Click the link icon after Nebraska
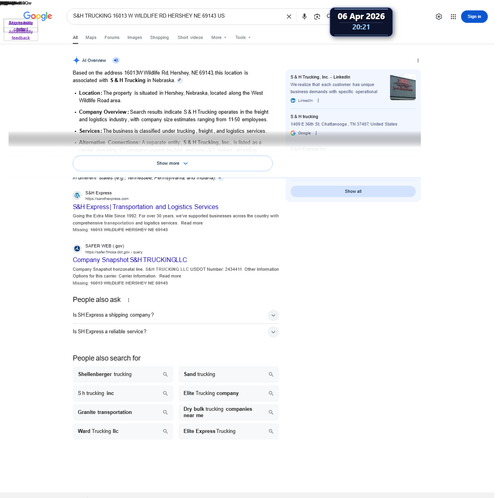Viewport: 500px width, 498px height. tap(179, 80)
